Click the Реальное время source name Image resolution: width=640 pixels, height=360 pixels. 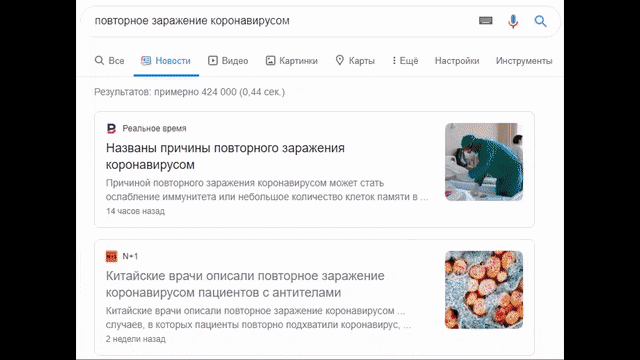[154, 129]
